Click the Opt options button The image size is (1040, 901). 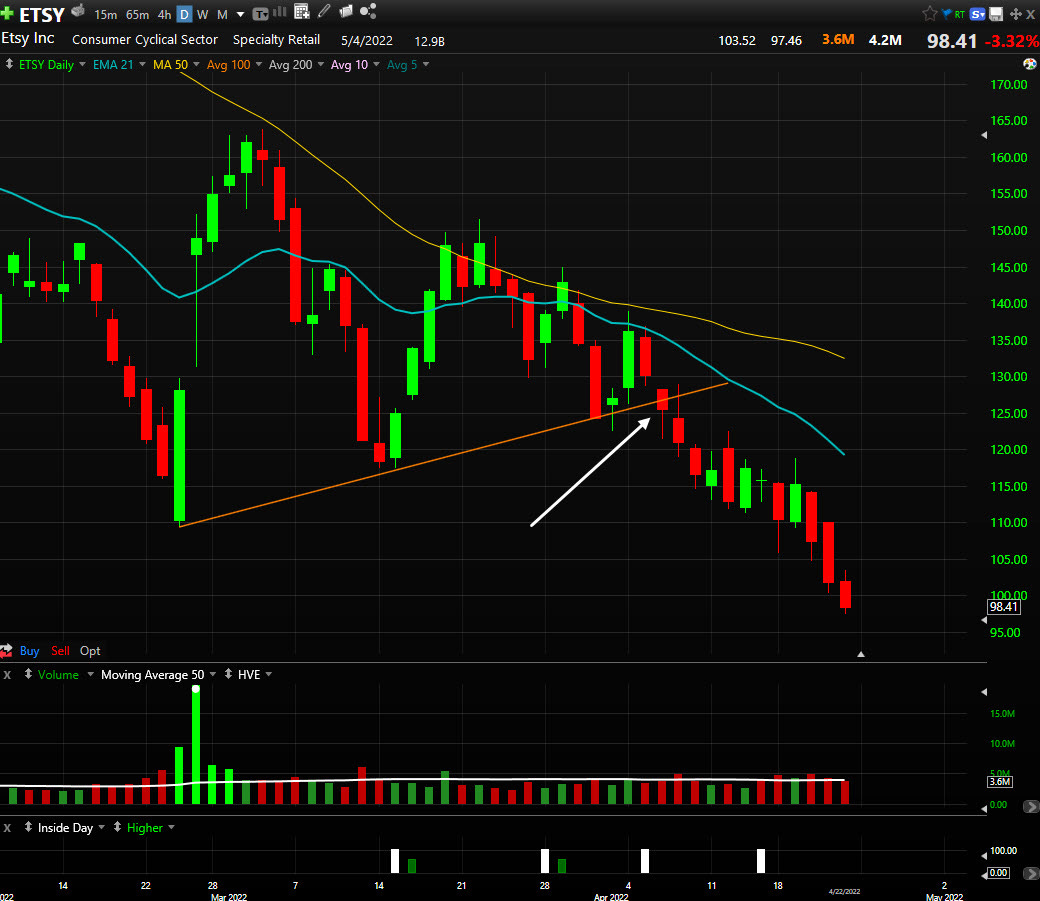click(90, 651)
